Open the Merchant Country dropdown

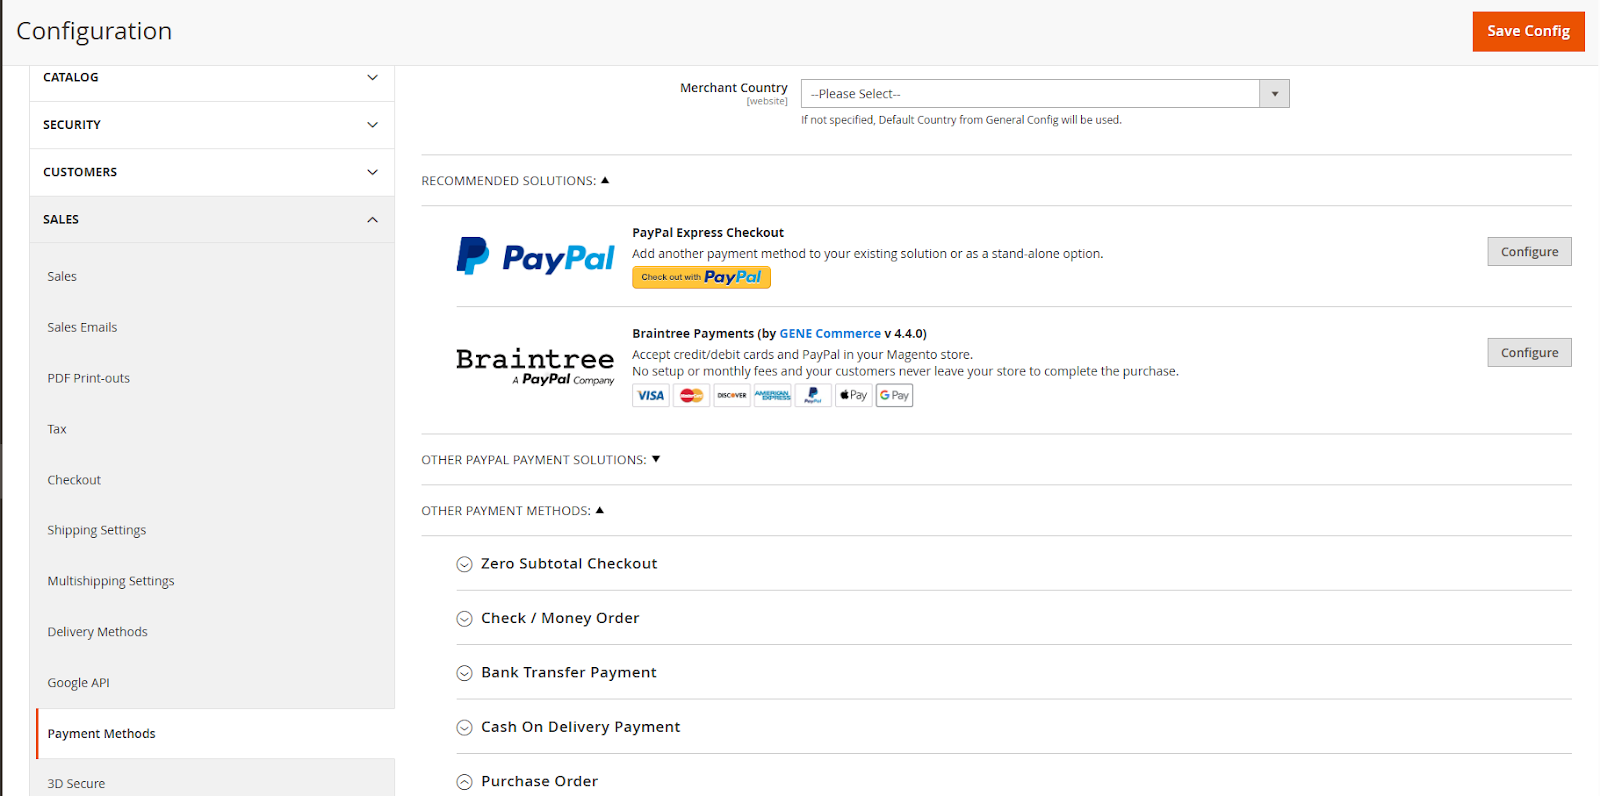[1045, 94]
